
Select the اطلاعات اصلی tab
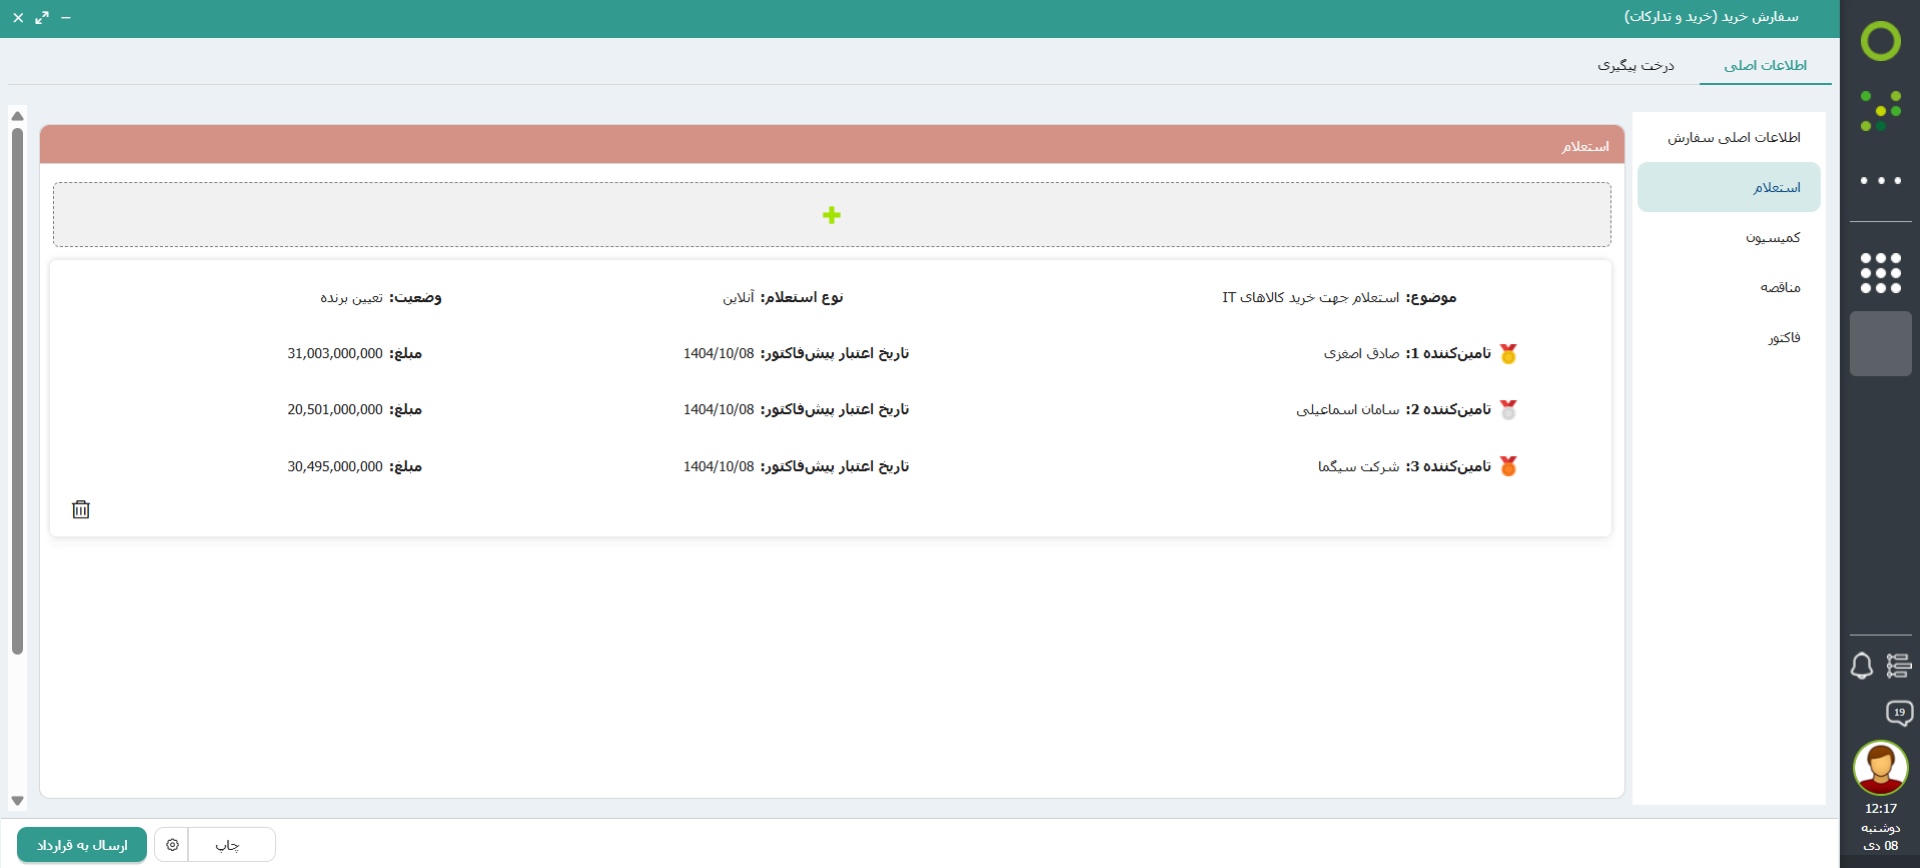click(x=1765, y=65)
